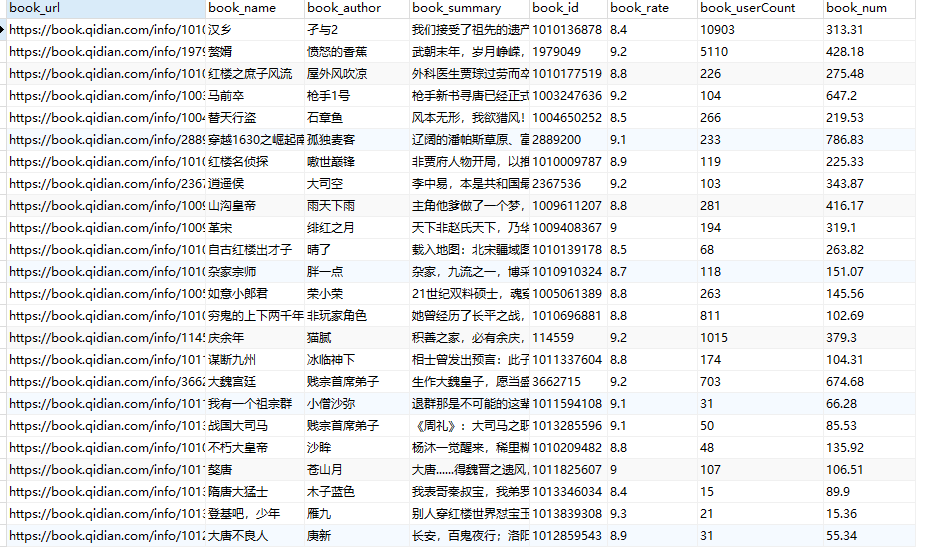
Task: Select book_id cell 1010136878
Action: pos(568,30)
